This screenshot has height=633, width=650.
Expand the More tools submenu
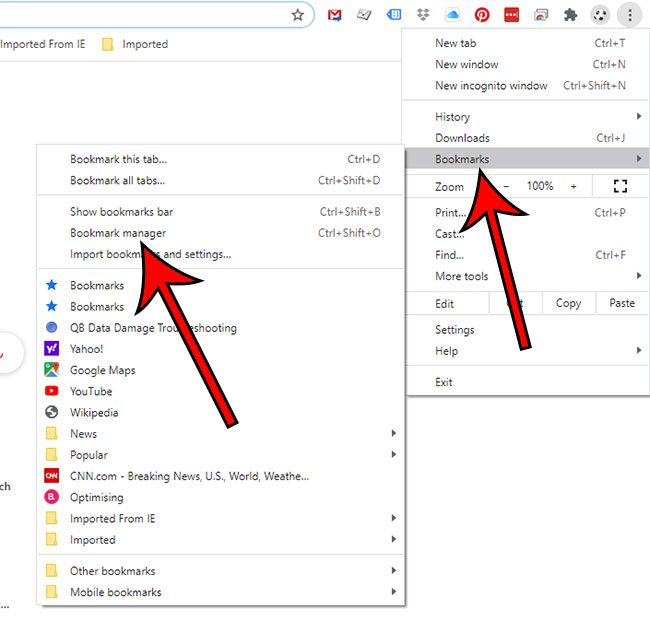tap(462, 276)
